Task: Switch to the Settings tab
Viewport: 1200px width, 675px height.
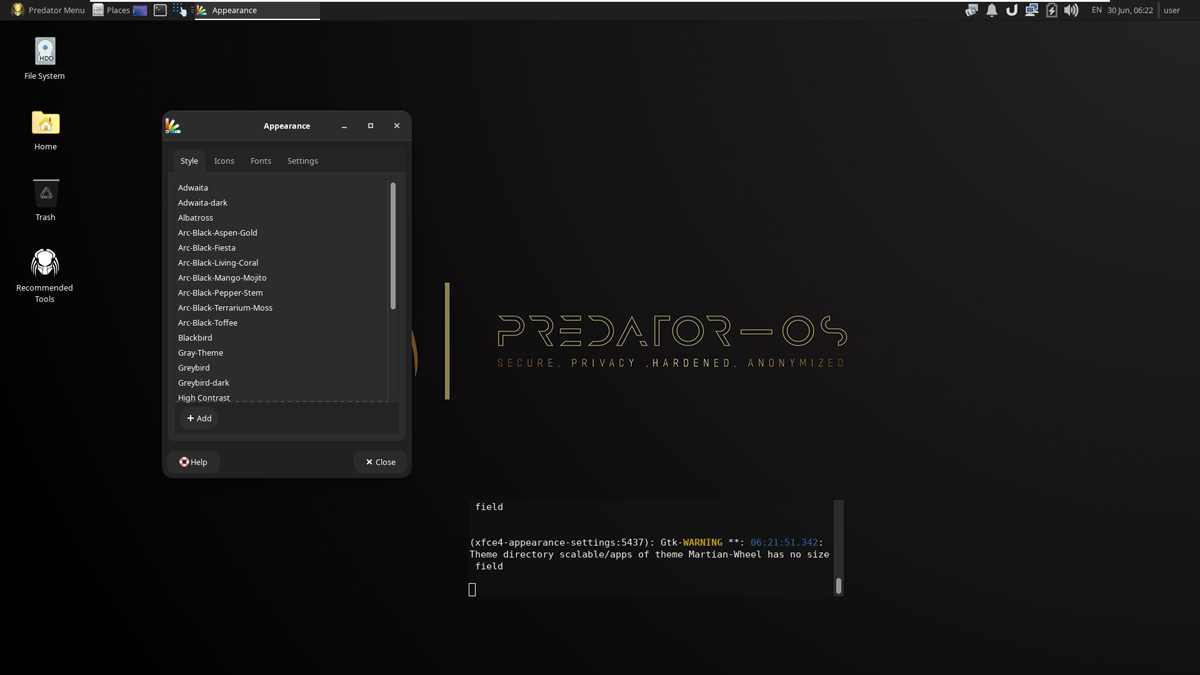Action: 303,161
